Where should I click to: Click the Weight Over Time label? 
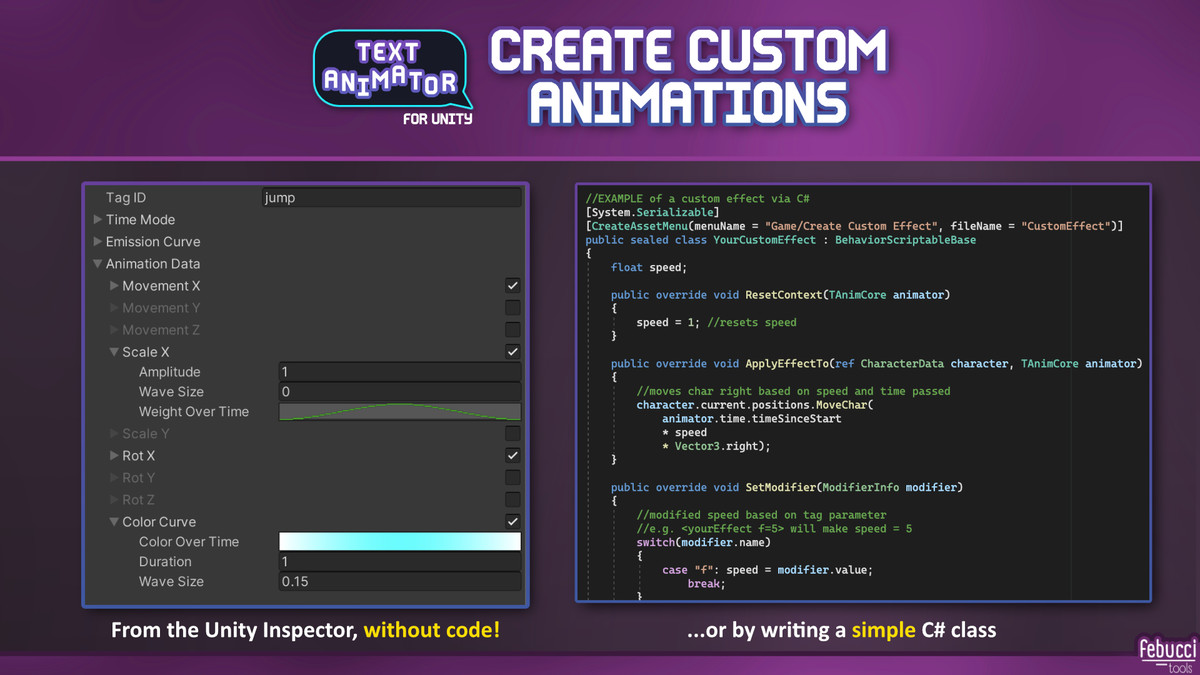coord(194,412)
